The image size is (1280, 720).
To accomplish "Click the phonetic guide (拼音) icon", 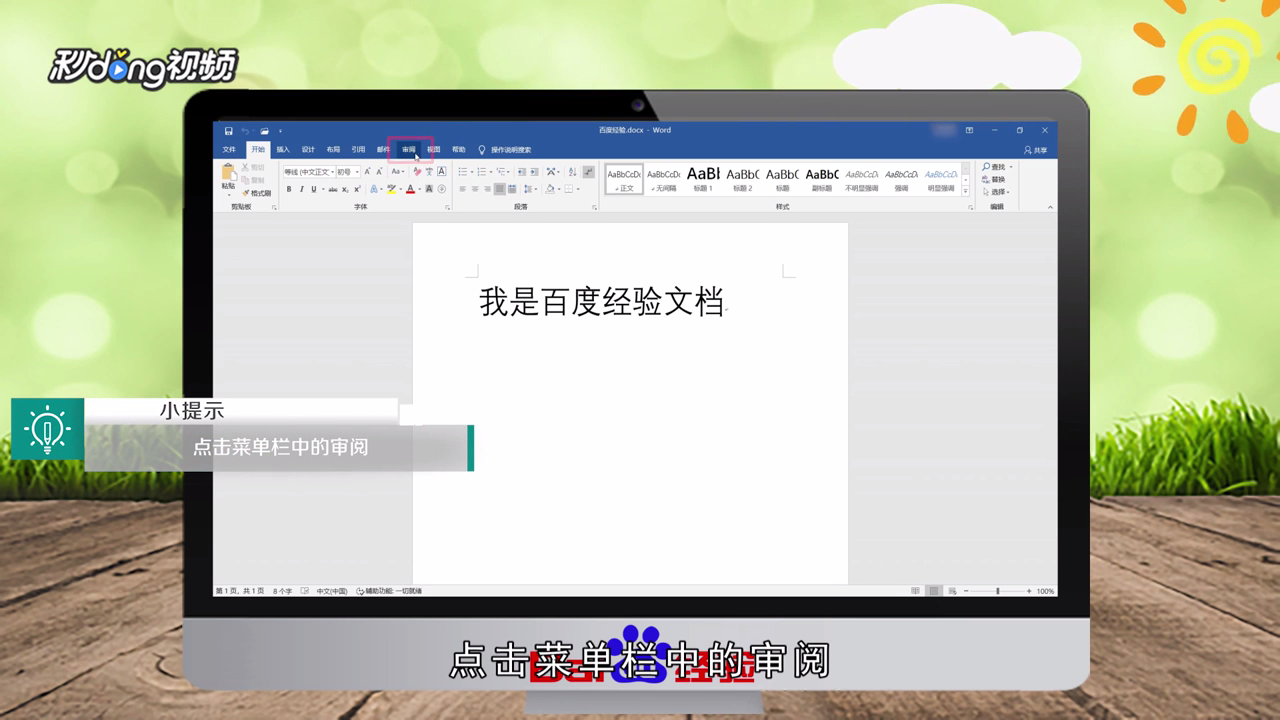I will pyautogui.click(x=430, y=172).
